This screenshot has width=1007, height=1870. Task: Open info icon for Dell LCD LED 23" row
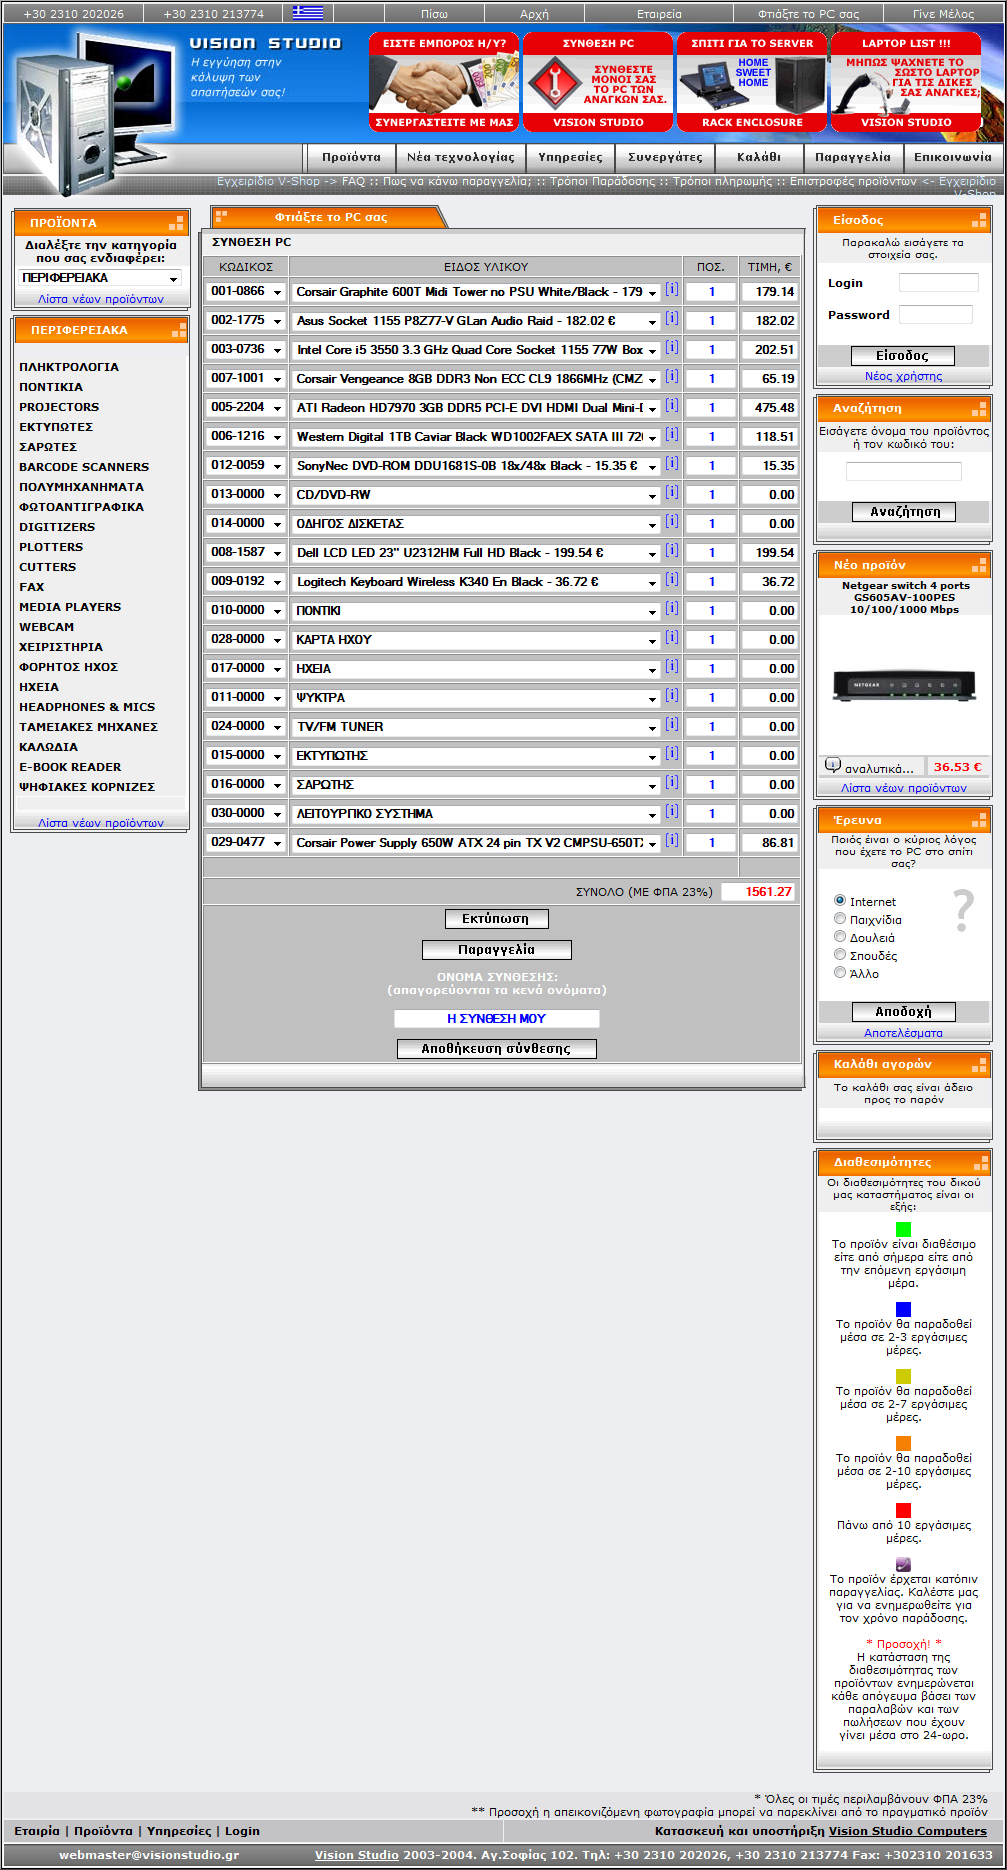pyautogui.click(x=671, y=550)
